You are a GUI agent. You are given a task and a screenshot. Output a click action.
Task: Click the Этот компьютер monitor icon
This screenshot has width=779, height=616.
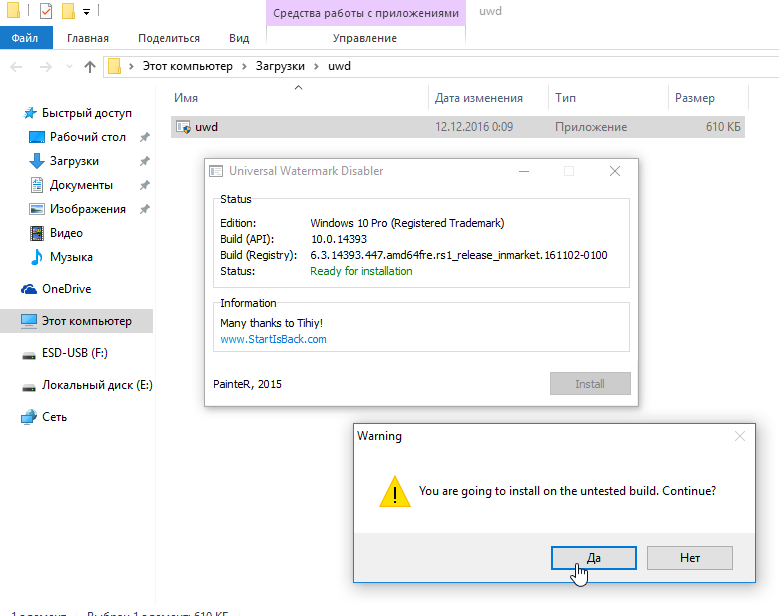tap(29, 321)
